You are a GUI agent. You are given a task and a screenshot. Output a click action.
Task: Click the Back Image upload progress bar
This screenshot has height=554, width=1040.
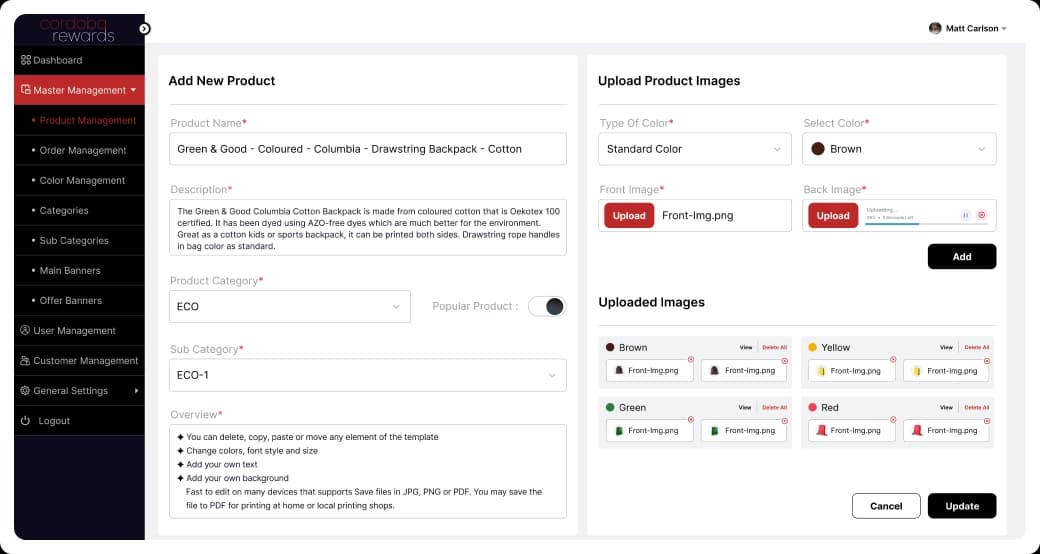926,224
